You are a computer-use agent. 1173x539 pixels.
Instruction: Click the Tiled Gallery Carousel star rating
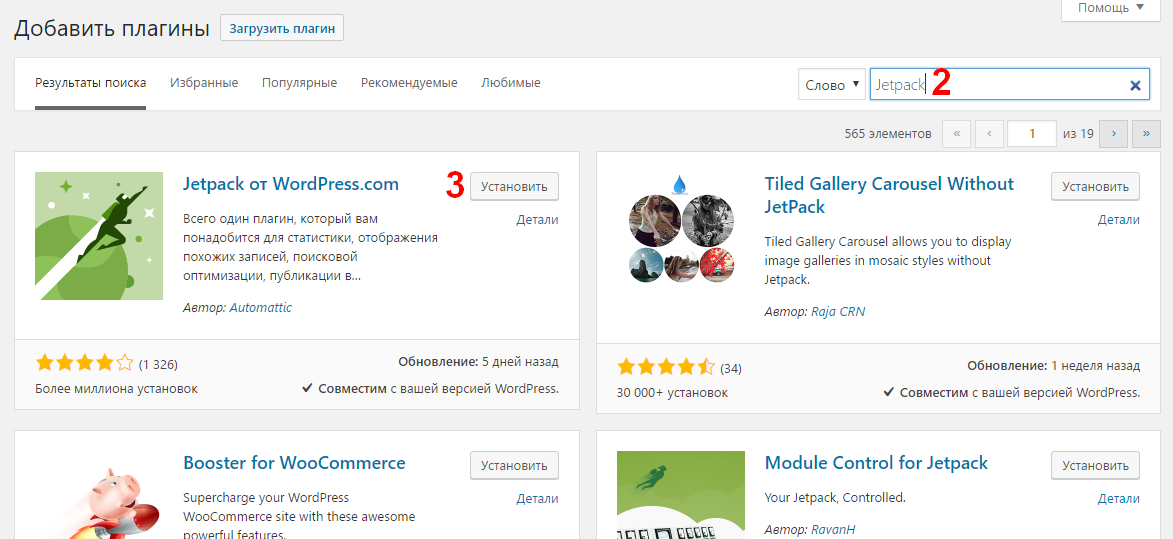[666, 367]
